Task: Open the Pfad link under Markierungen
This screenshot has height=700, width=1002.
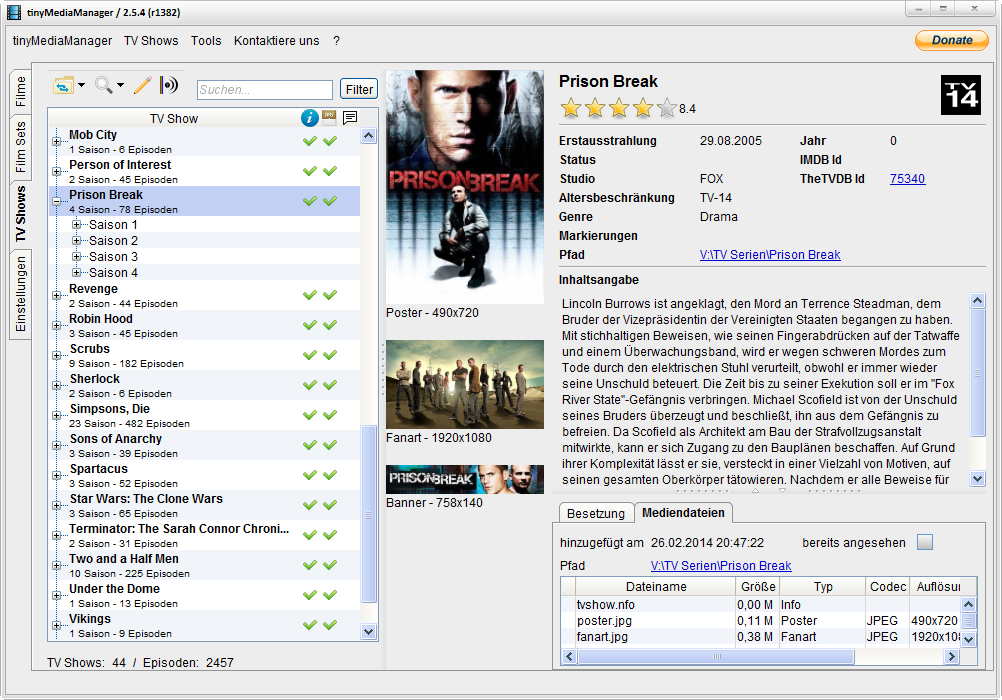Action: [770, 255]
